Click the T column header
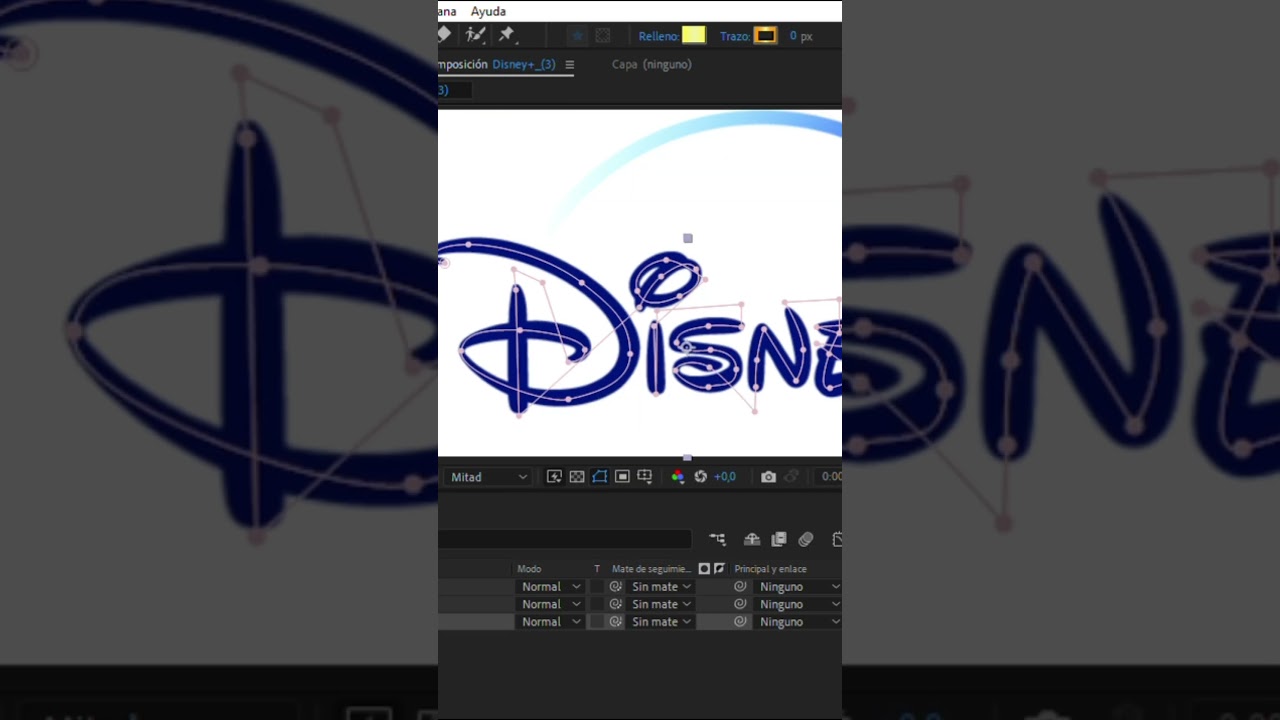Screen dimensions: 1280x720 (x=597, y=569)
